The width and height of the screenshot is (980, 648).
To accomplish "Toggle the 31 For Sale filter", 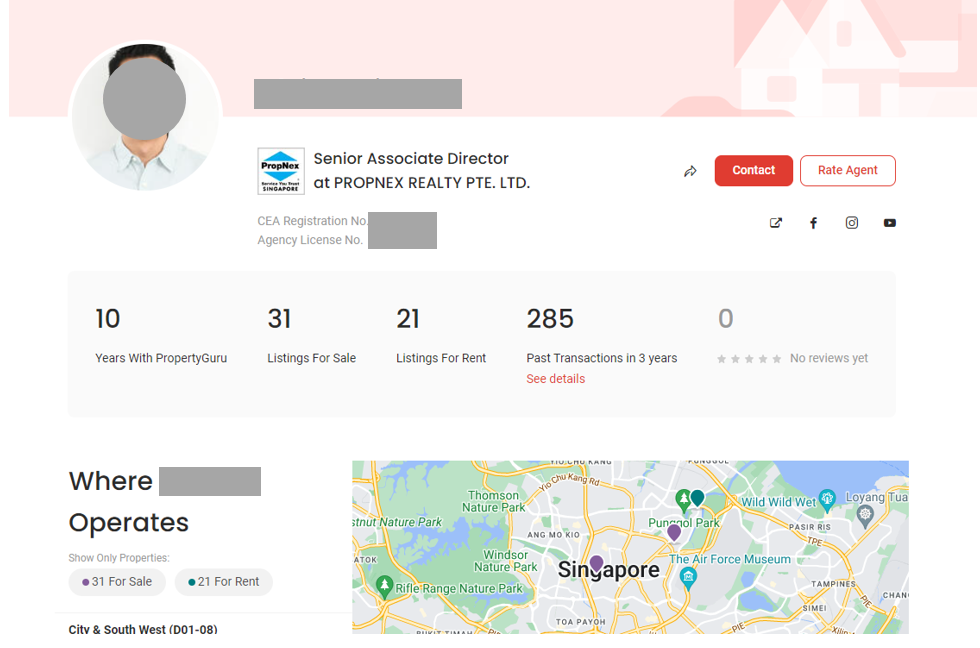I will tap(118, 582).
